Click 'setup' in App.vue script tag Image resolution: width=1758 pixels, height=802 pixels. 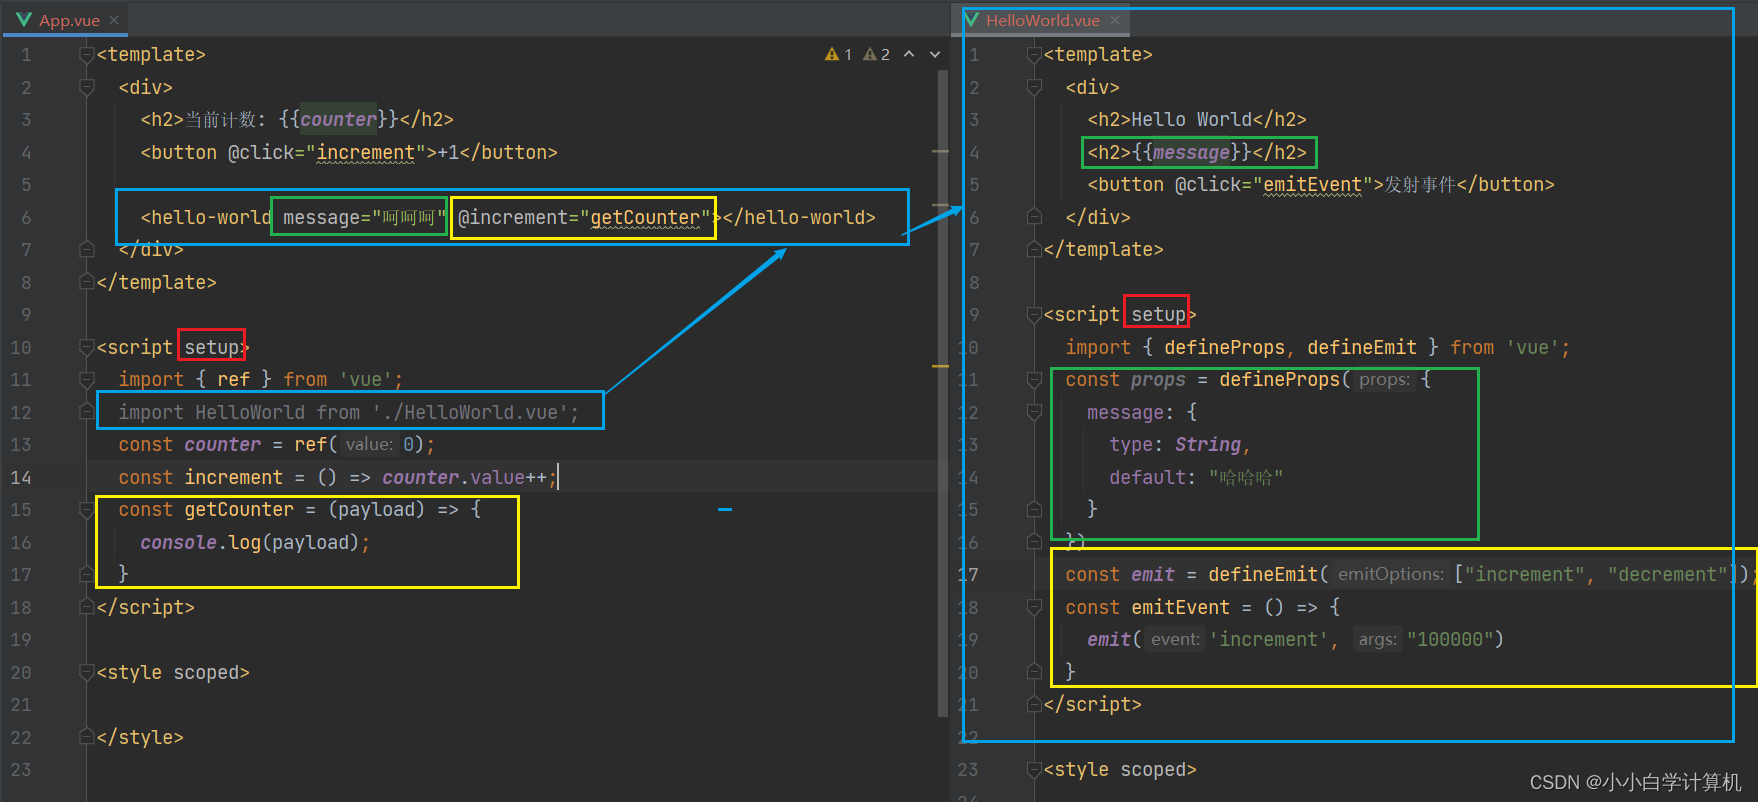[212, 348]
